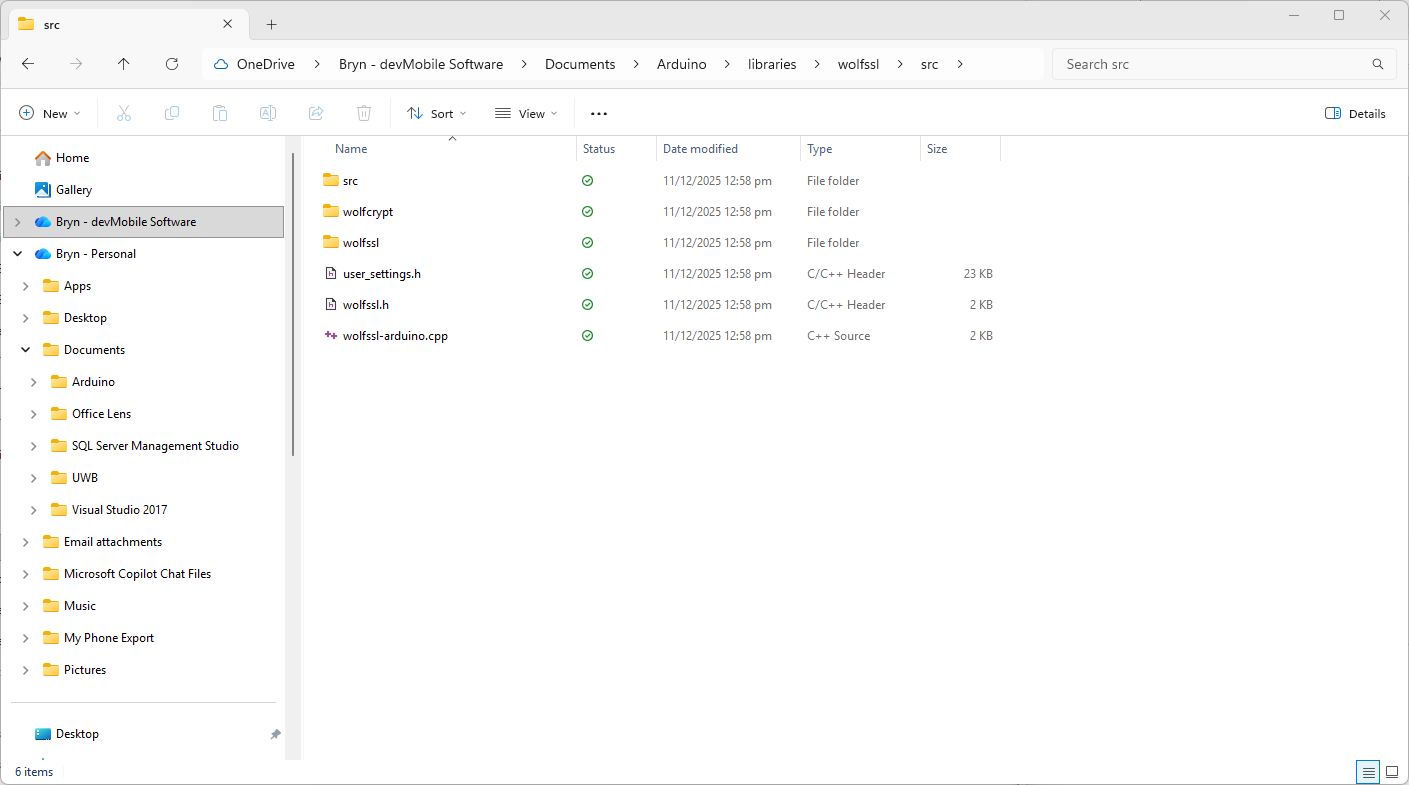Image resolution: width=1409 pixels, height=785 pixels.
Task: Switch to large thumbnails view icon
Action: tap(1391, 772)
